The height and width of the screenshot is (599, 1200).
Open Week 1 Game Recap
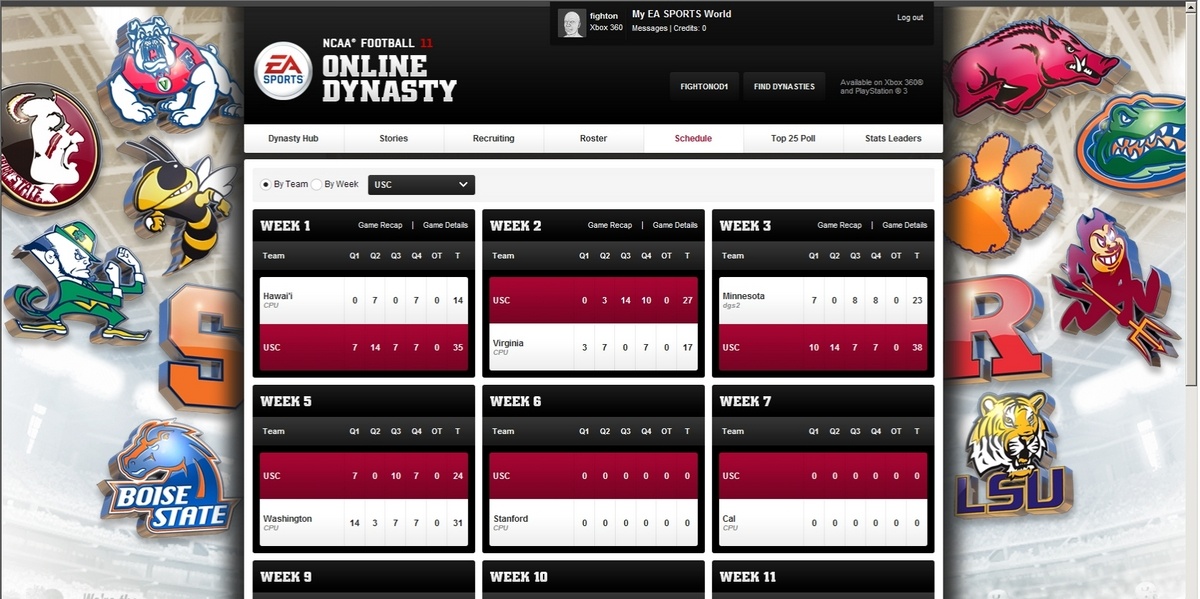tap(382, 226)
